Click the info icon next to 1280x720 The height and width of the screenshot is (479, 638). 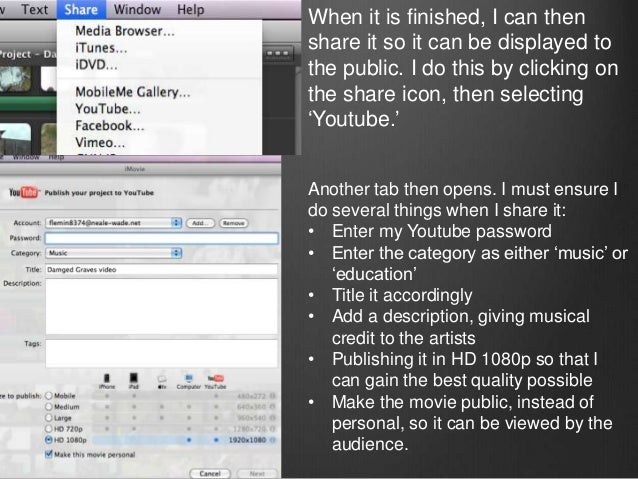[273, 429]
